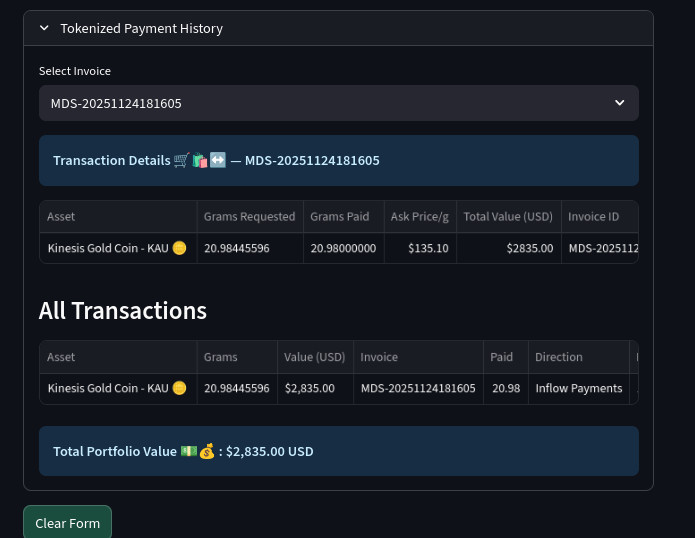Select the Inflow Payments cell

click(x=578, y=388)
